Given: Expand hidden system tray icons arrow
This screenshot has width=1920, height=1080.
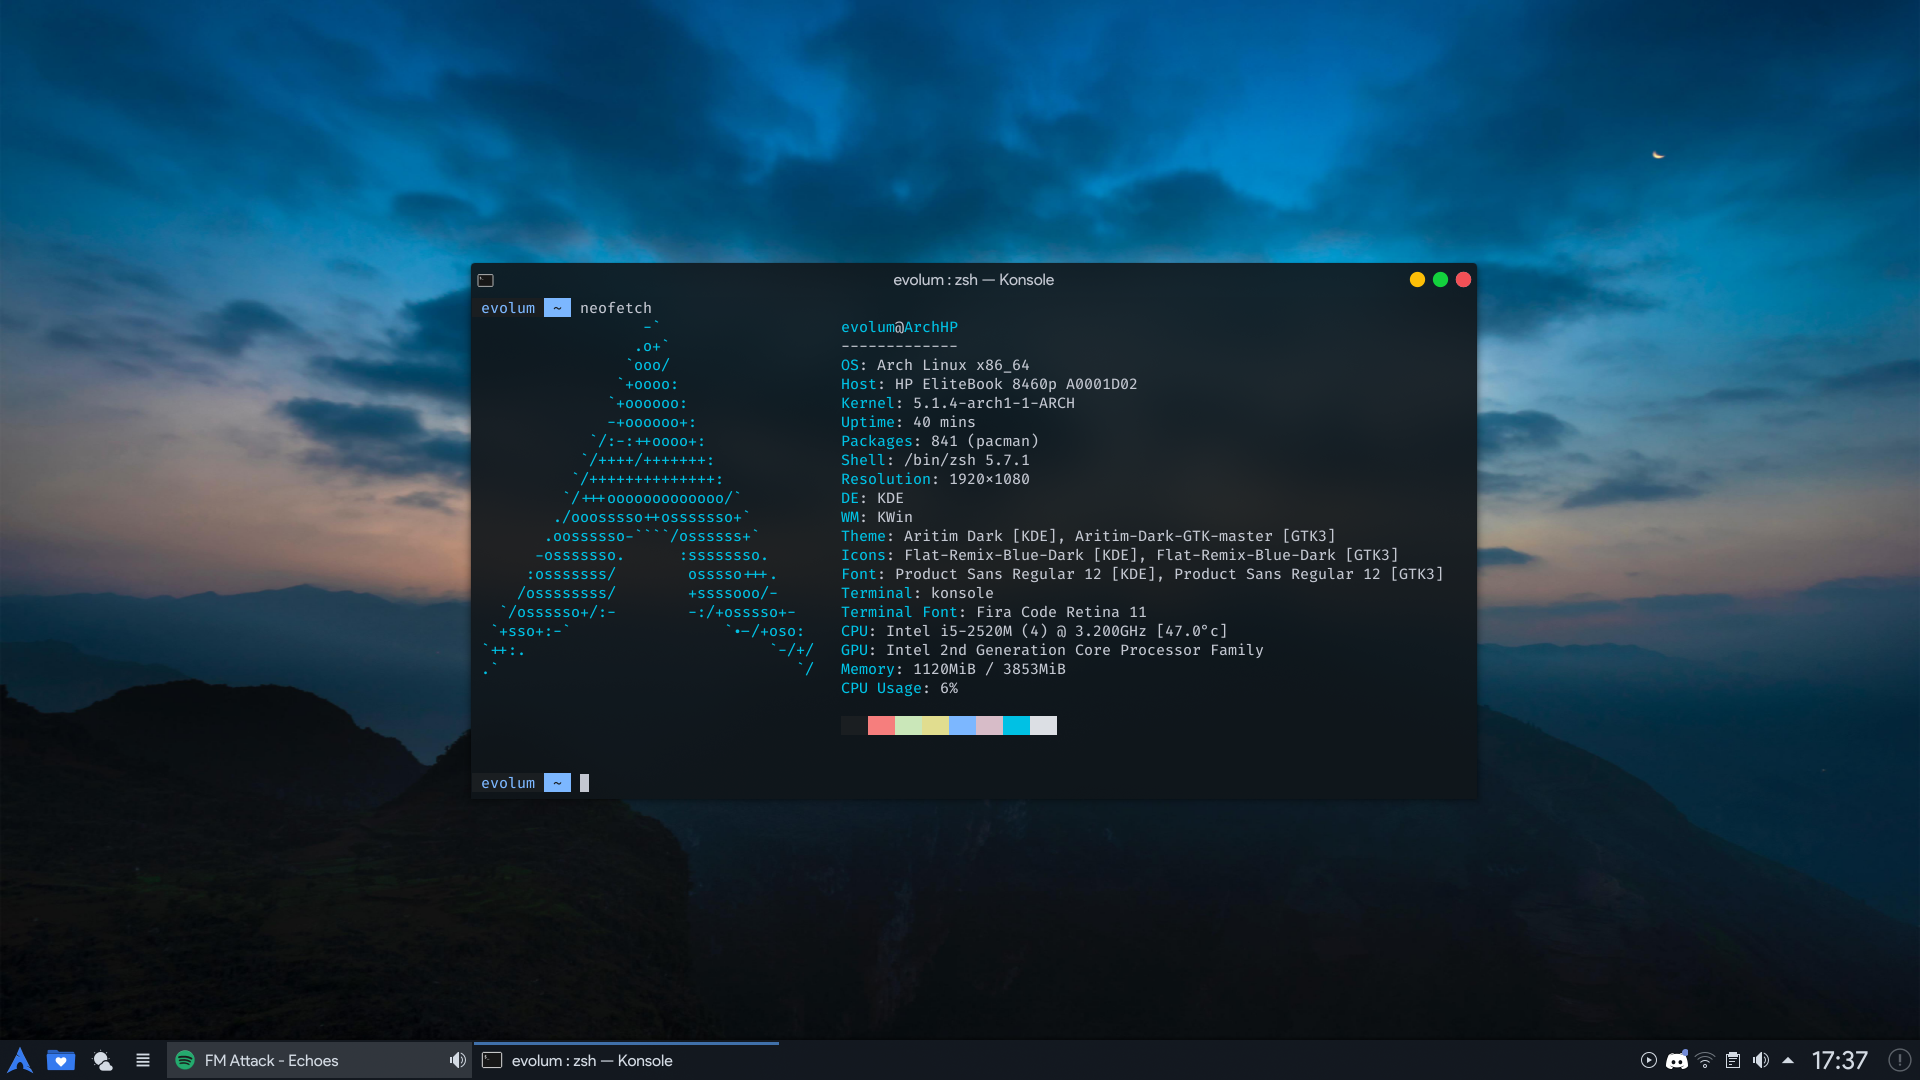Looking at the screenshot, I should [x=1788, y=1060].
